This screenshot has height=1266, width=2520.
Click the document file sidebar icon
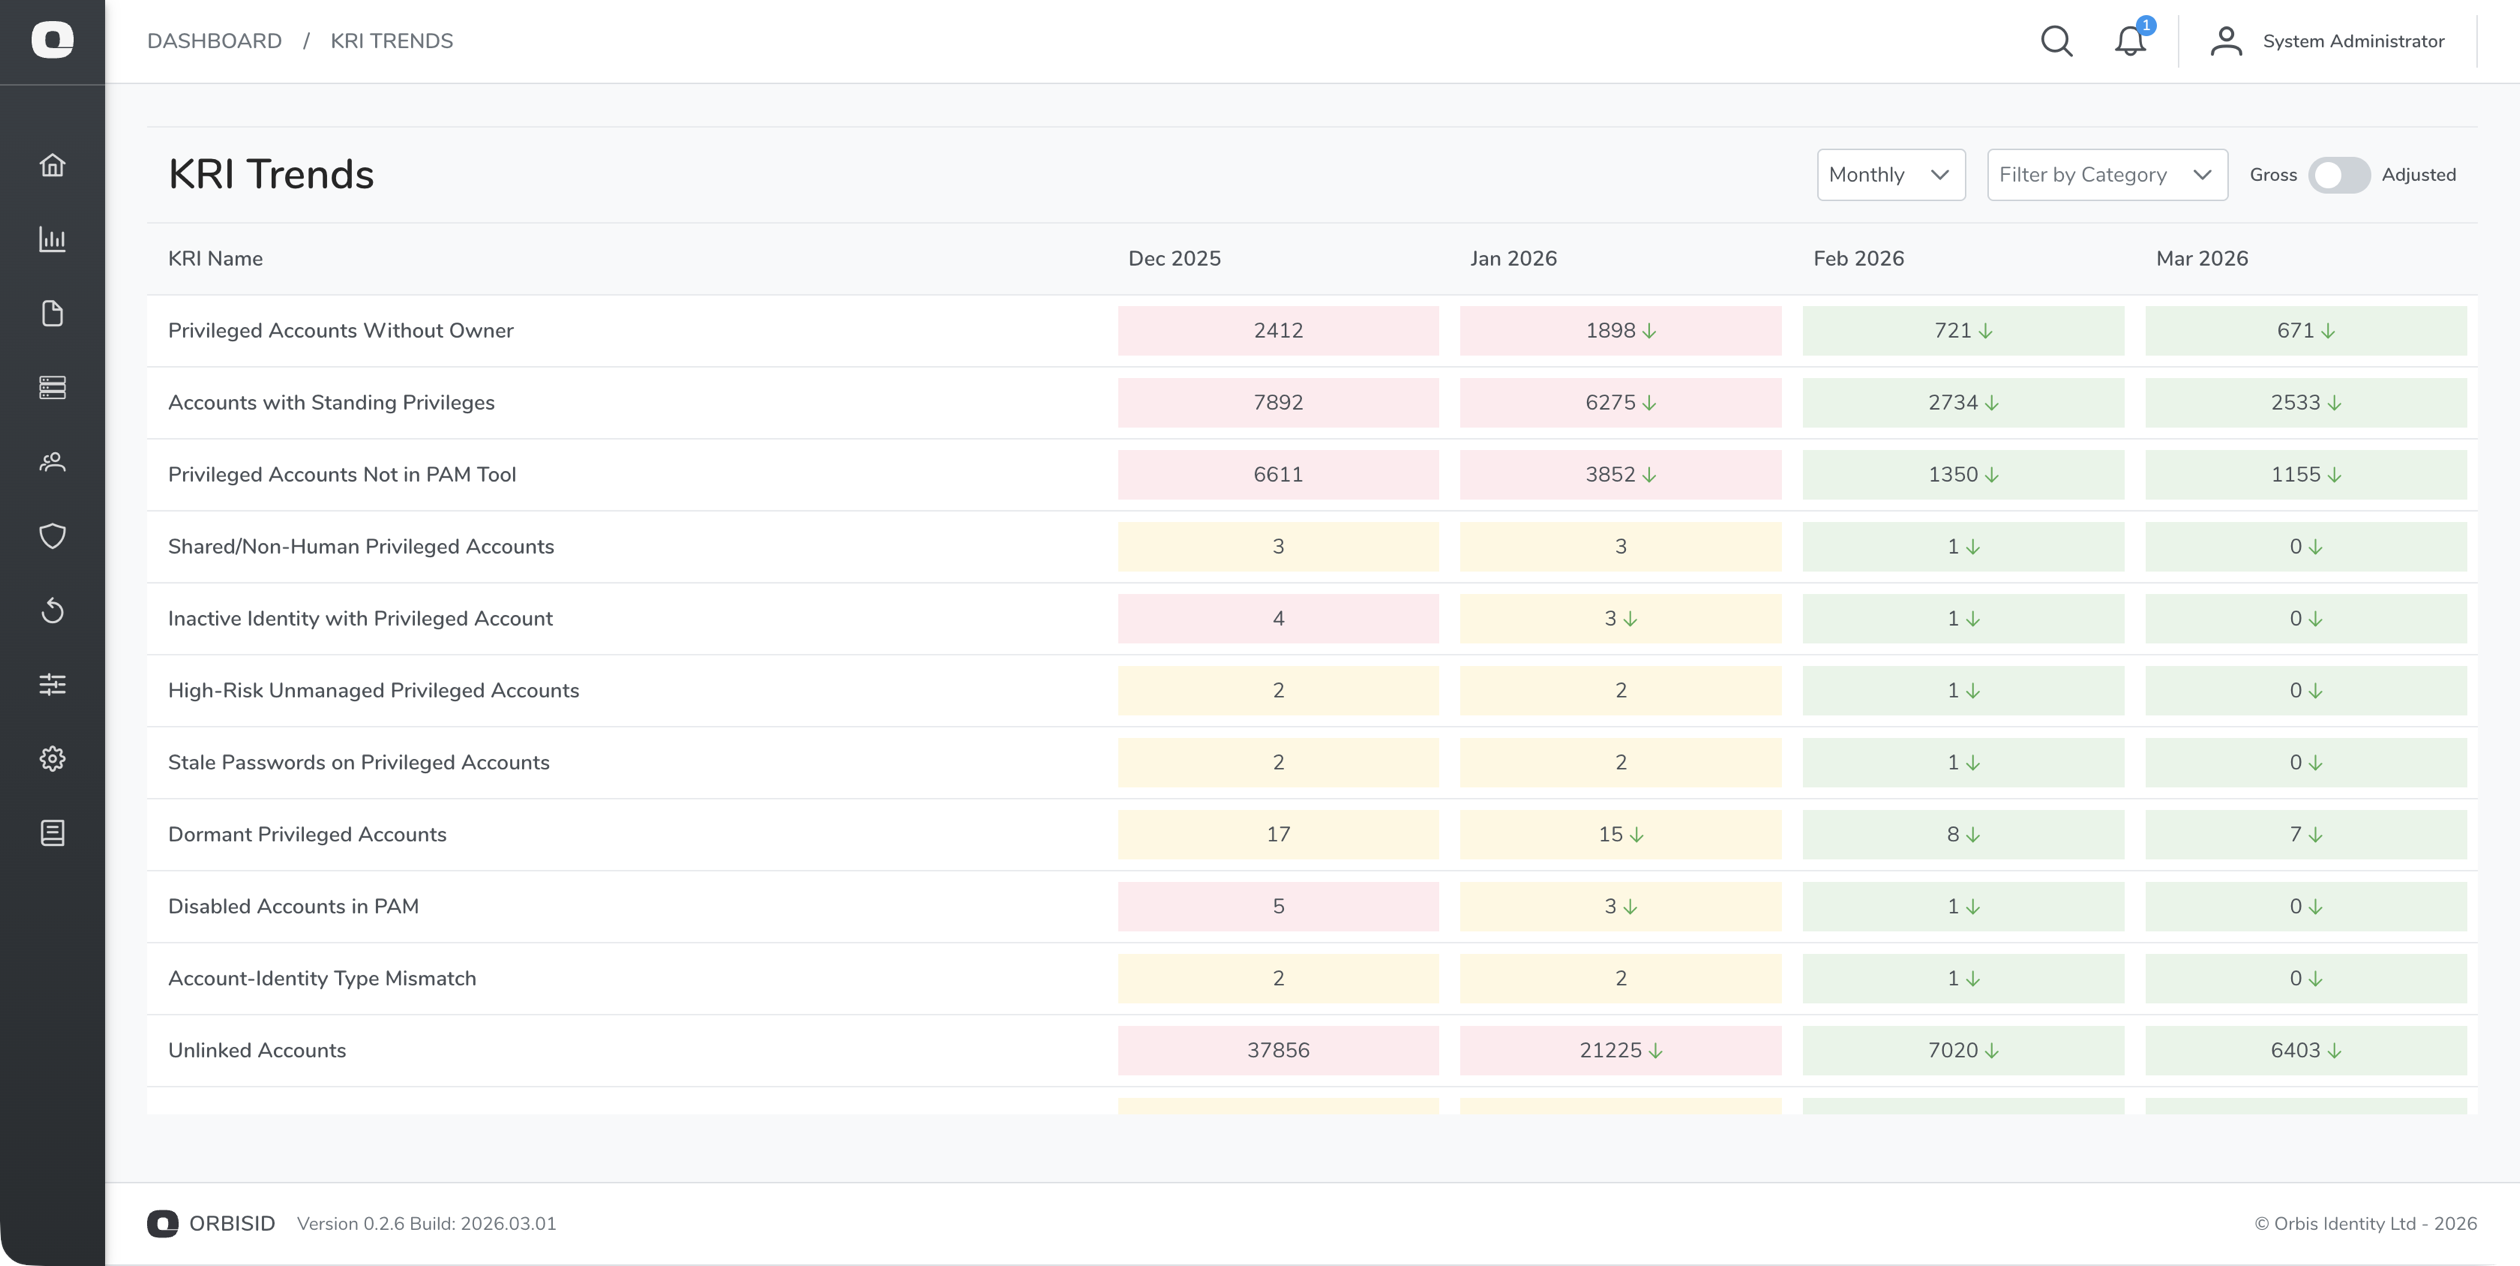click(x=52, y=313)
